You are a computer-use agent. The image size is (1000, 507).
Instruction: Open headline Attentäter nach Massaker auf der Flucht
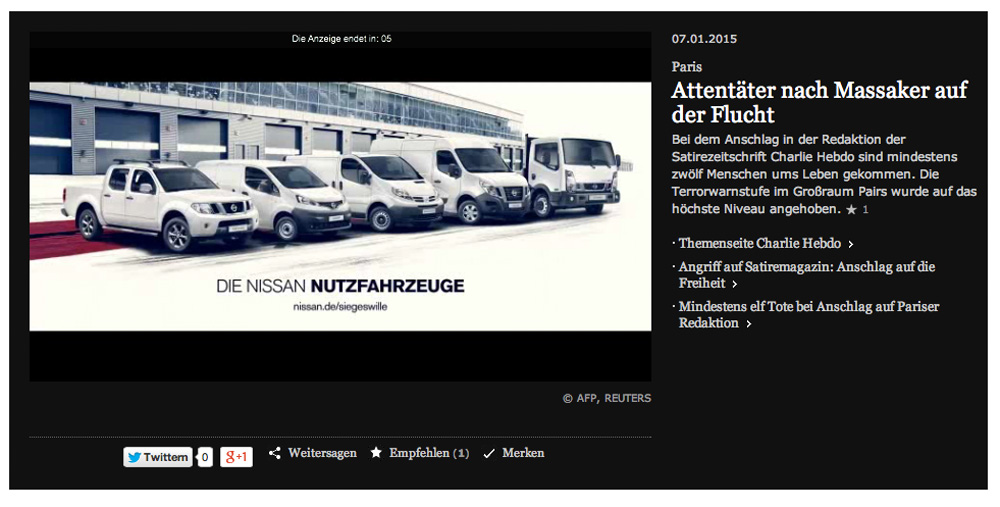pos(820,102)
